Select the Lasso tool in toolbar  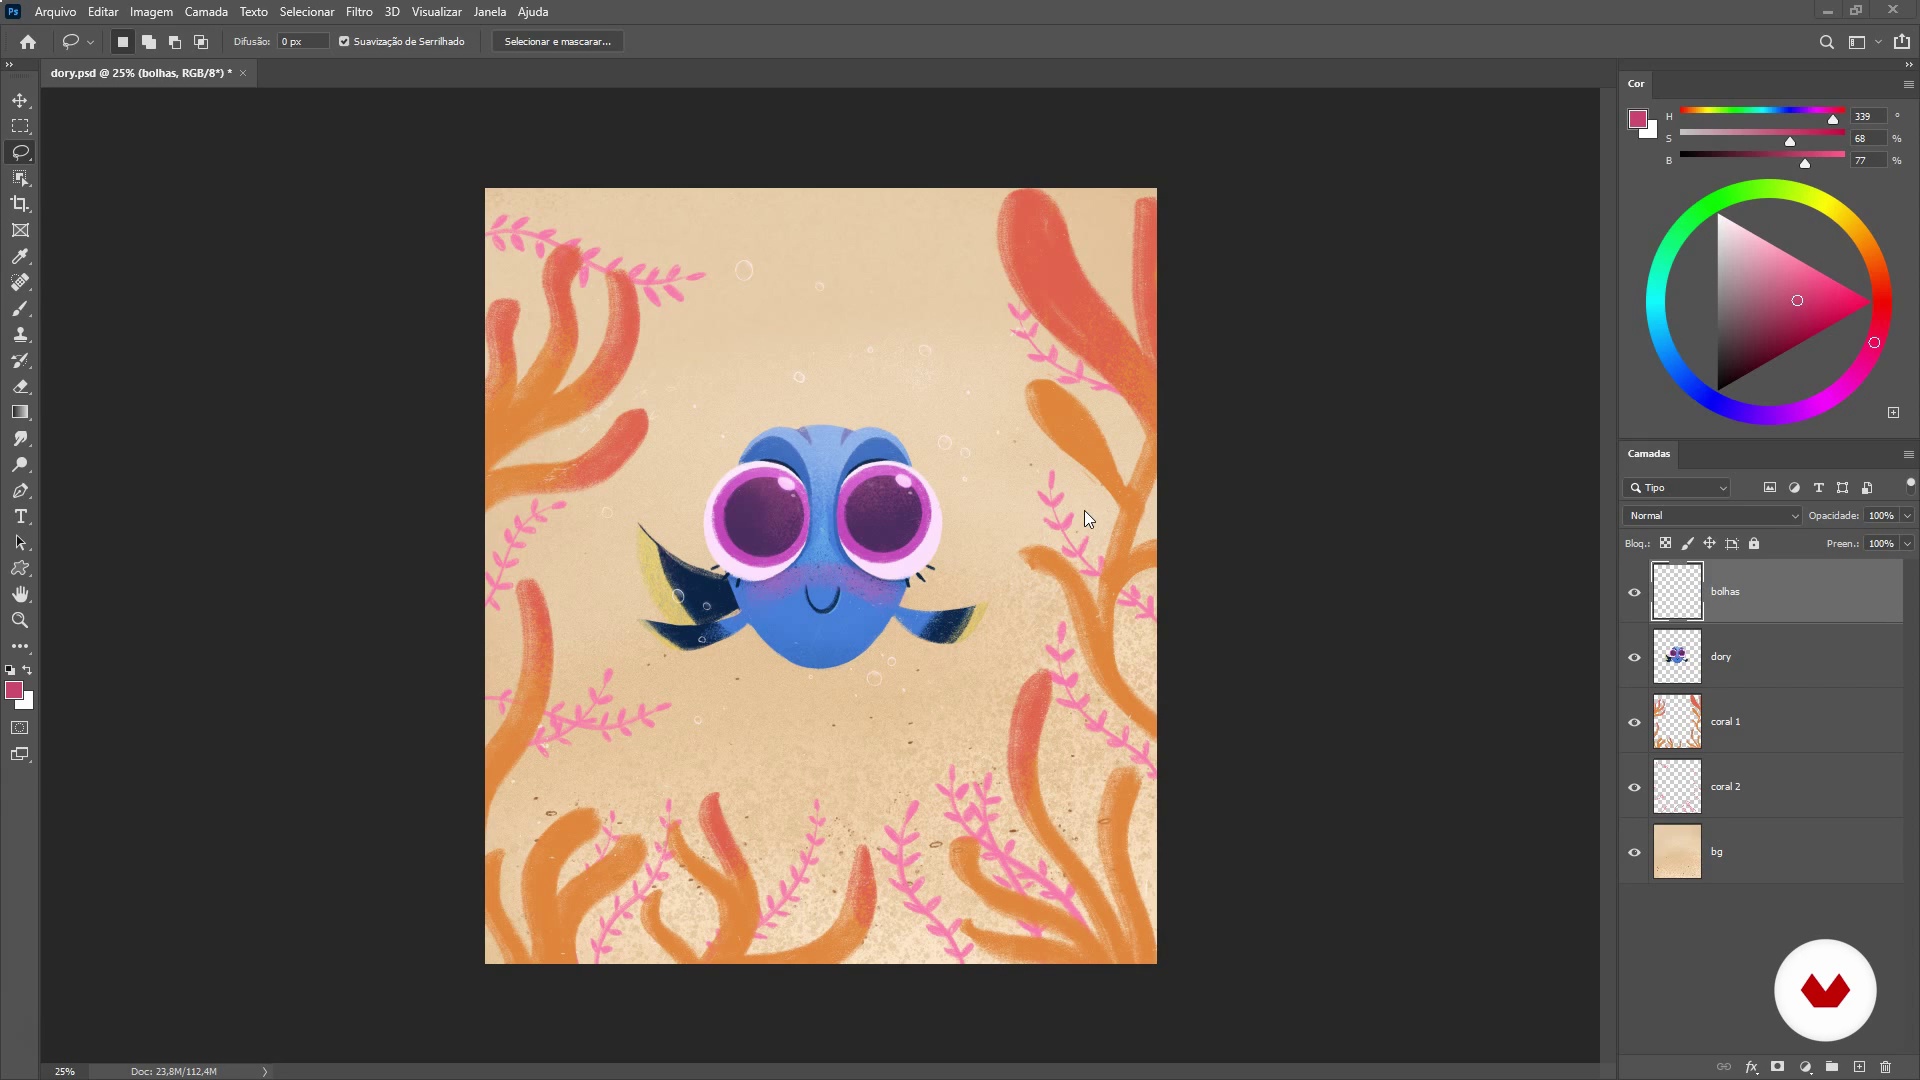(x=20, y=153)
